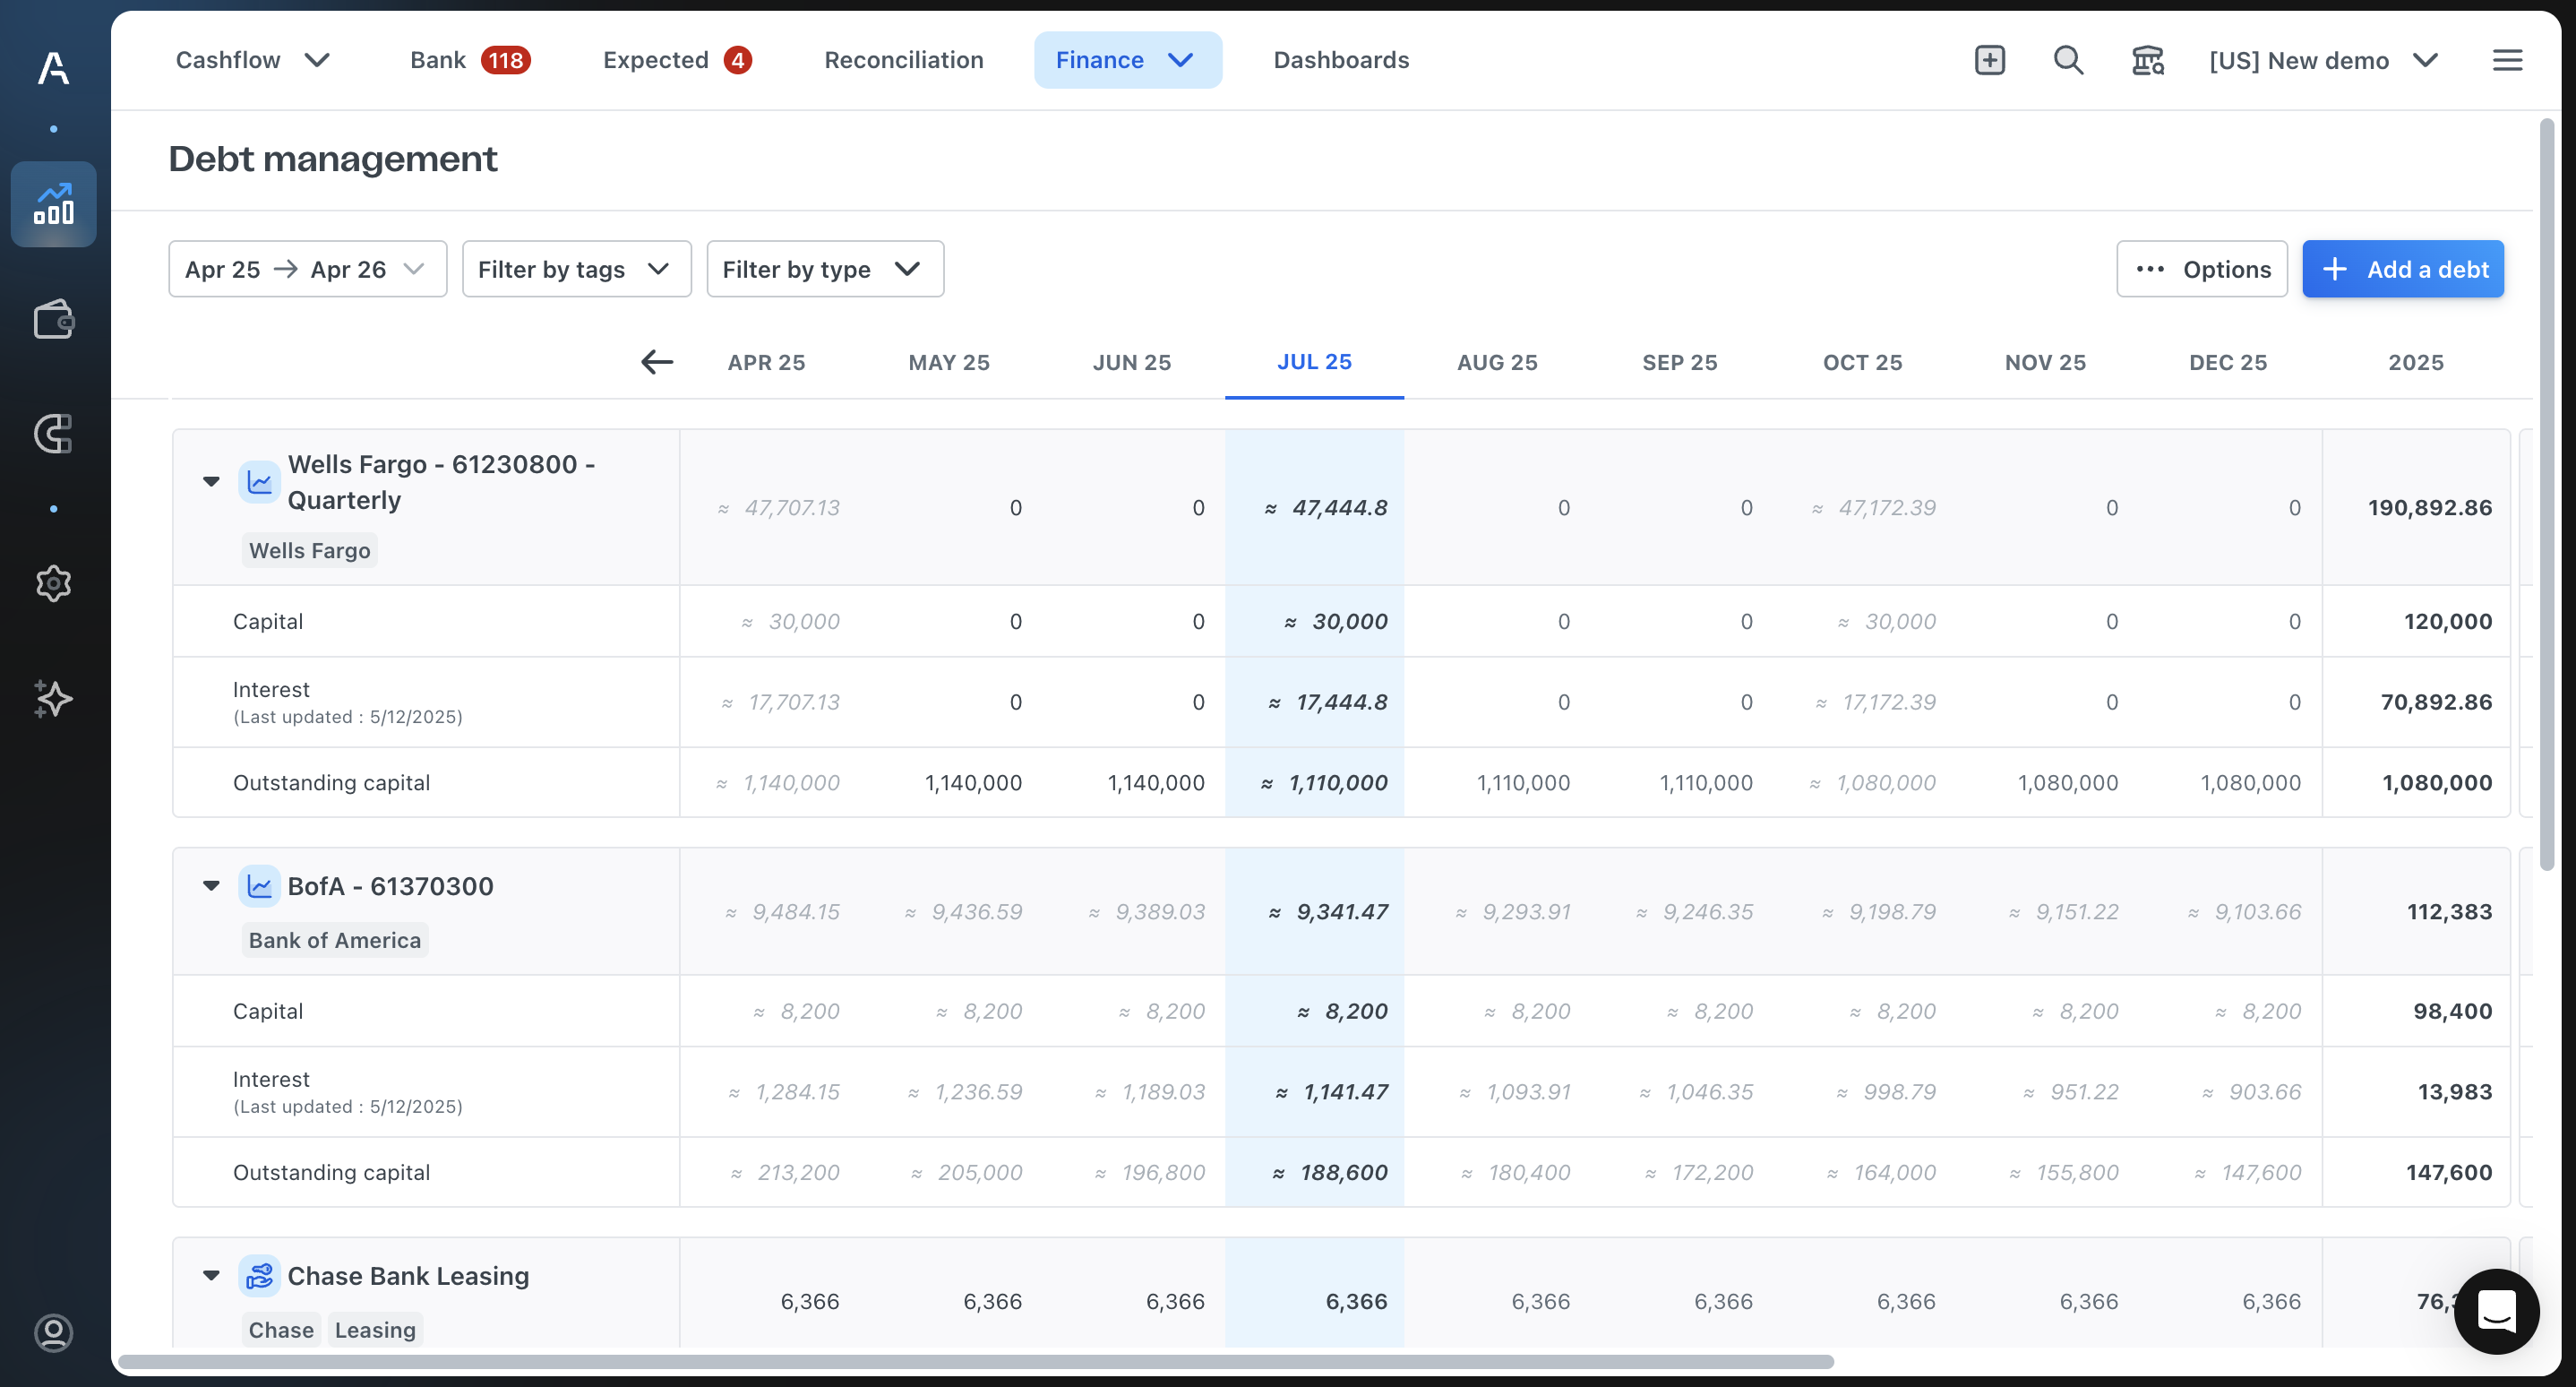Open the chat support bubble
The image size is (2576, 1387).
point(2496,1310)
